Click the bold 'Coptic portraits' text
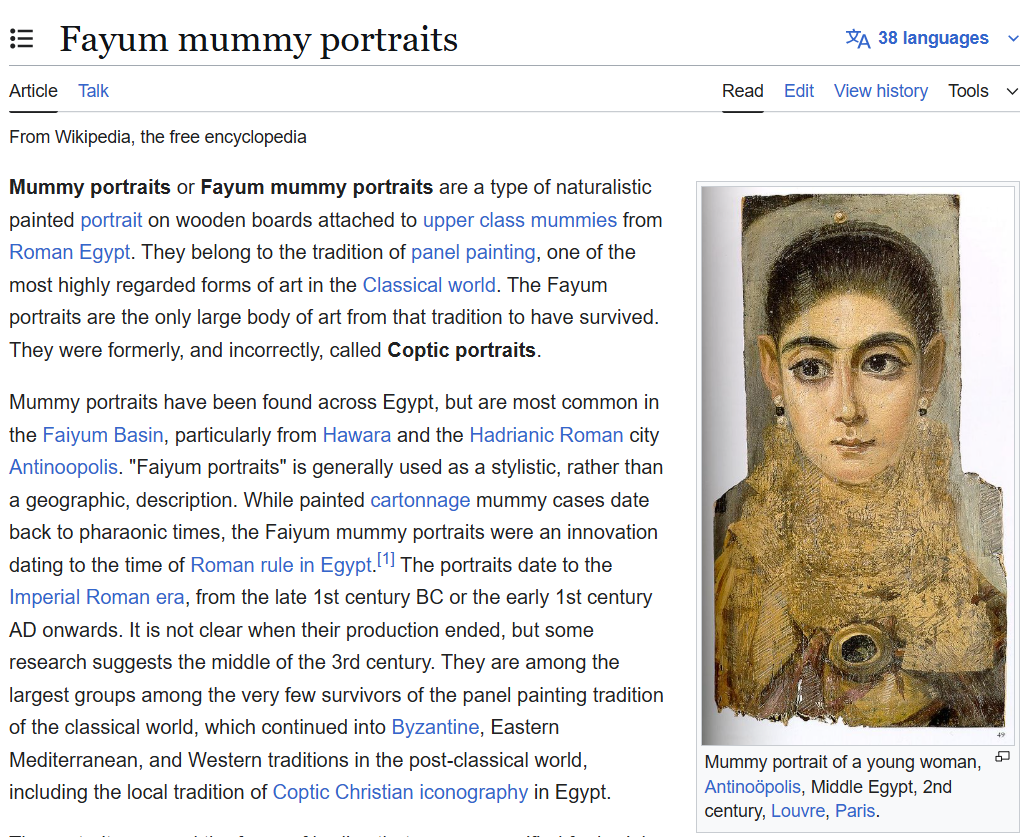This screenshot has width=1025, height=837. 462,350
